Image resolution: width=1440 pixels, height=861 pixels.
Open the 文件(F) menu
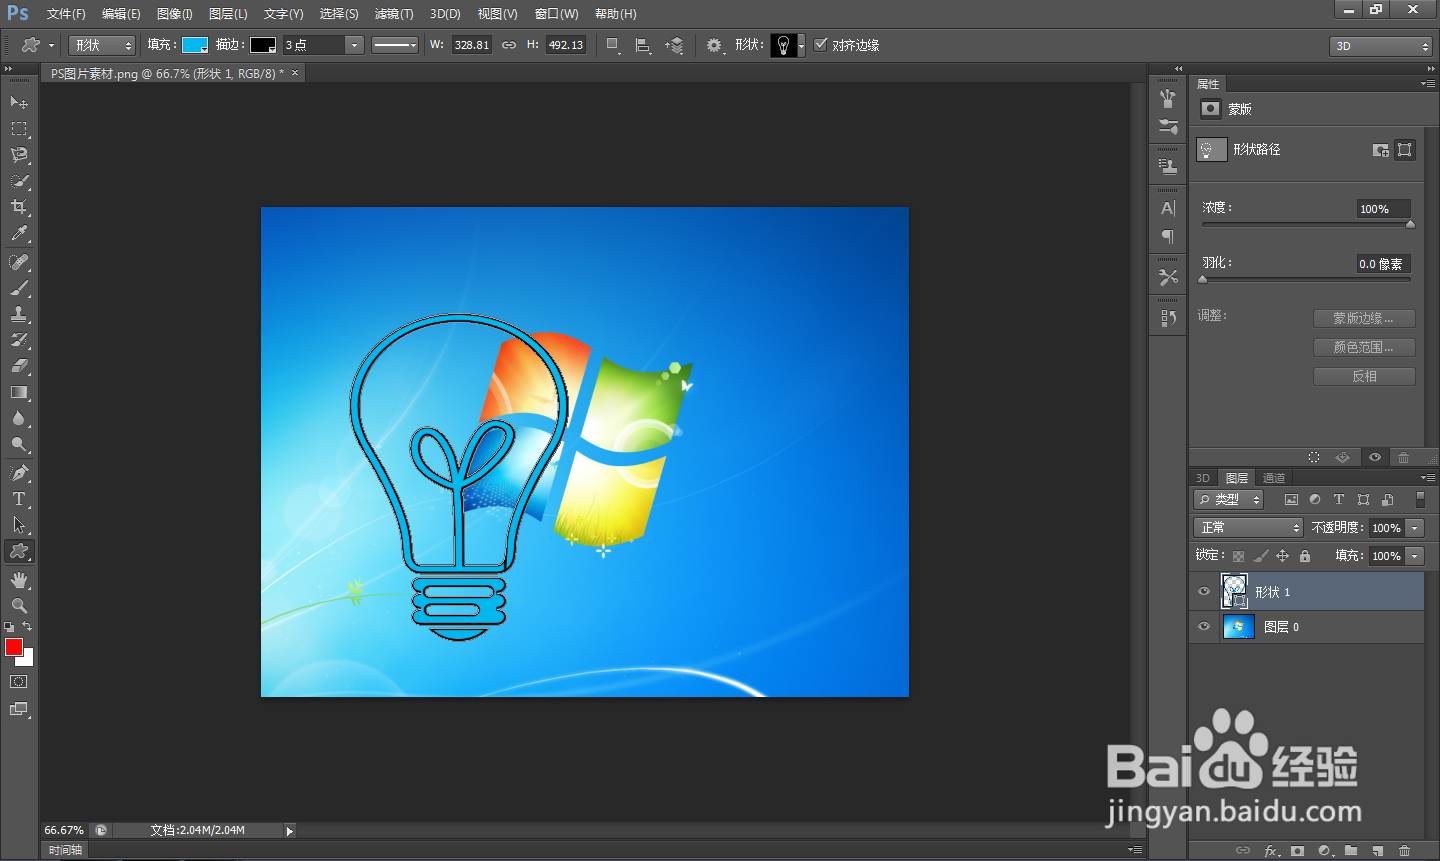click(66, 14)
